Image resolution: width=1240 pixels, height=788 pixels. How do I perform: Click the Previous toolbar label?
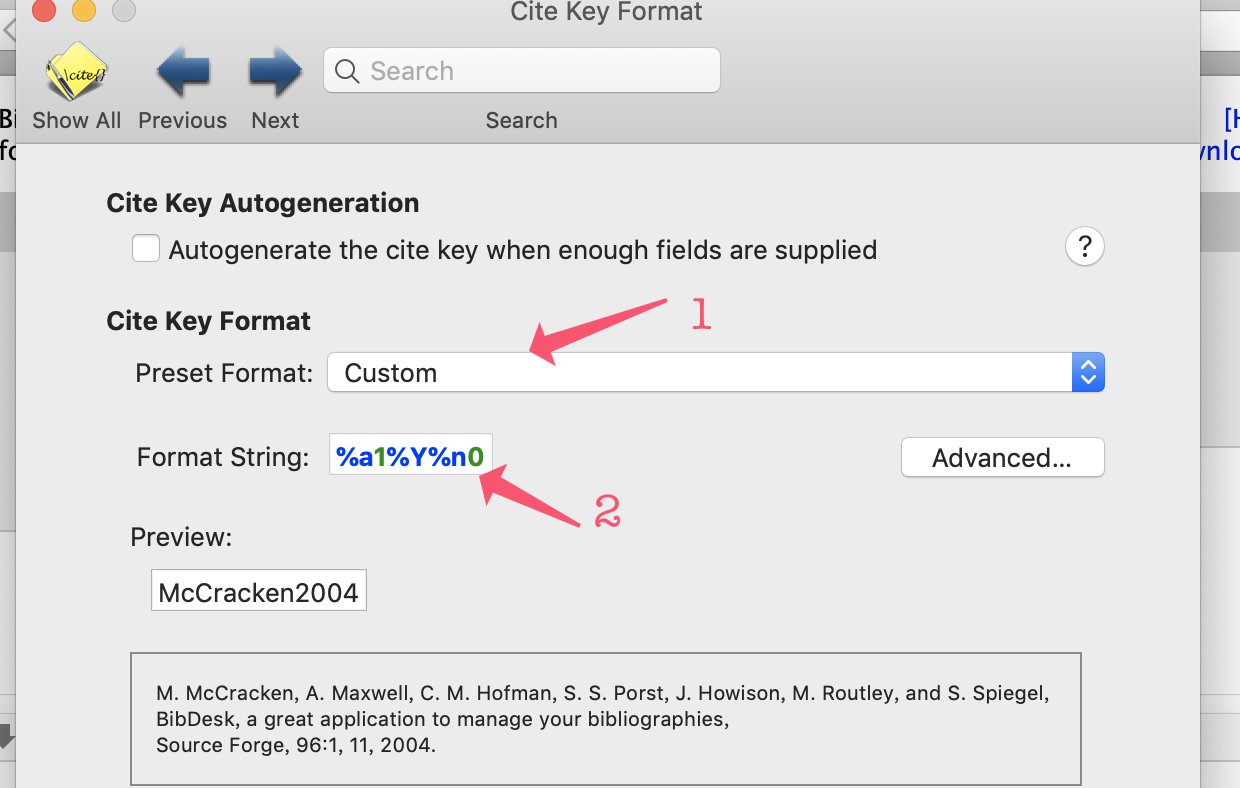[183, 120]
